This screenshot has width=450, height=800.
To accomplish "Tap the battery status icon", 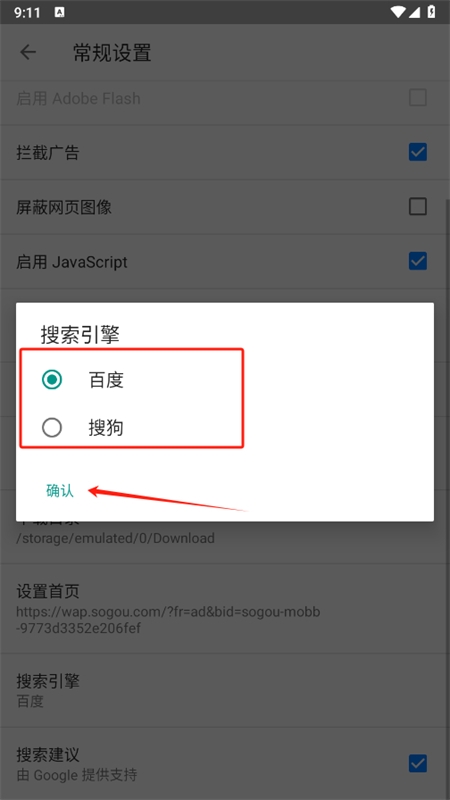I will tap(432, 12).
